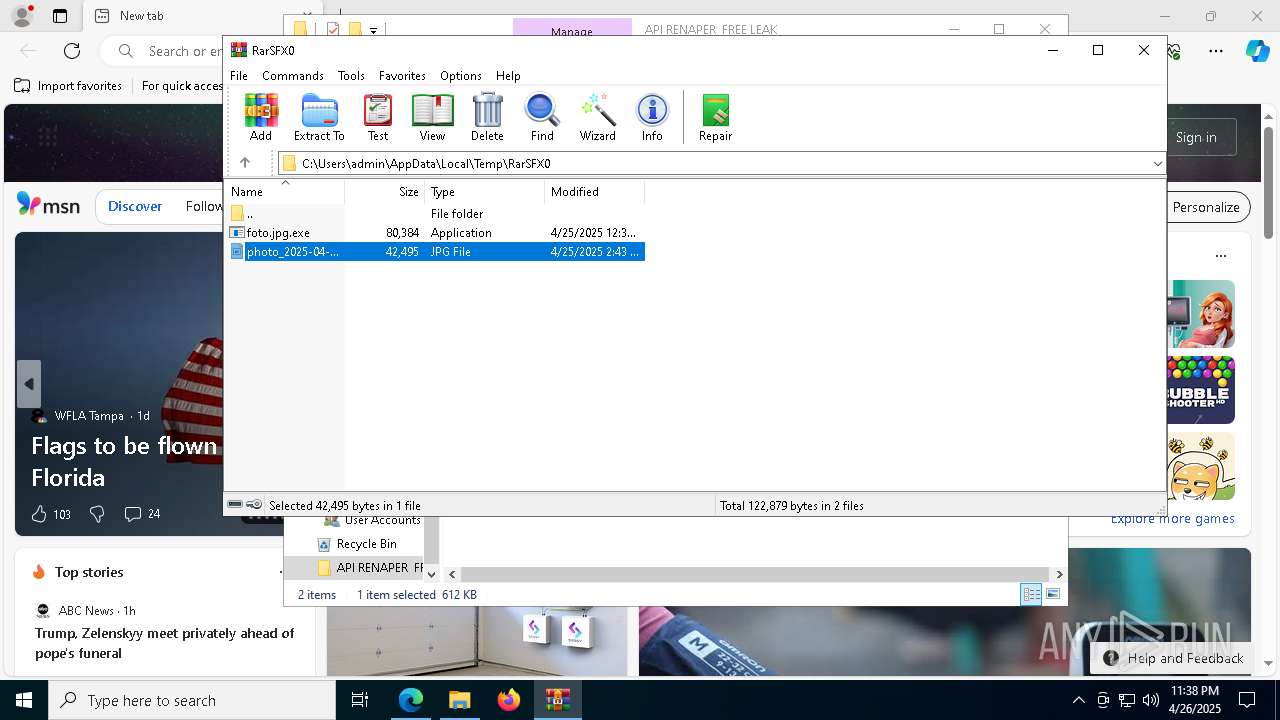This screenshot has height=720, width=1280.
Task: Click the Repair archive icon
Action: [x=715, y=117]
